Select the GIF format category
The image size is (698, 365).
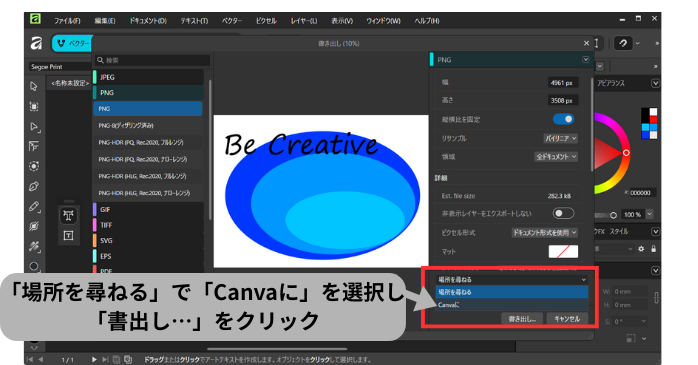point(148,210)
